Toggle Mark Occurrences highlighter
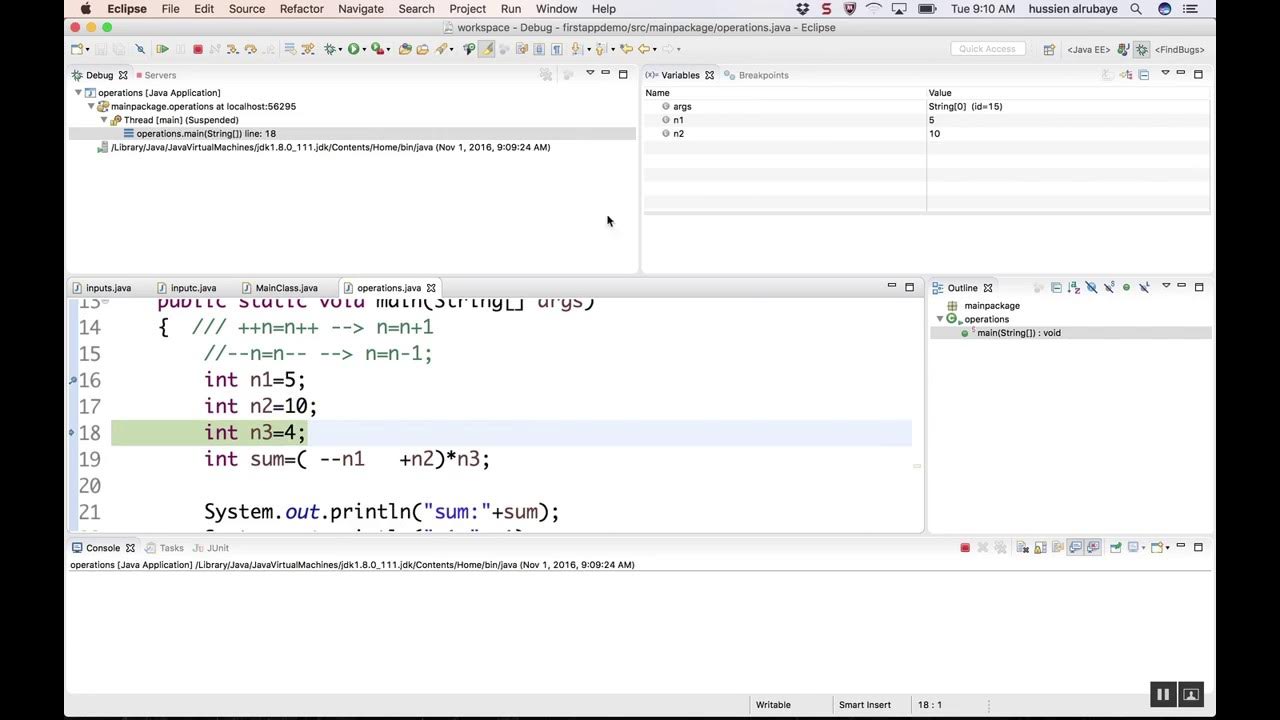Screen dimensions: 1280x720 point(486,49)
